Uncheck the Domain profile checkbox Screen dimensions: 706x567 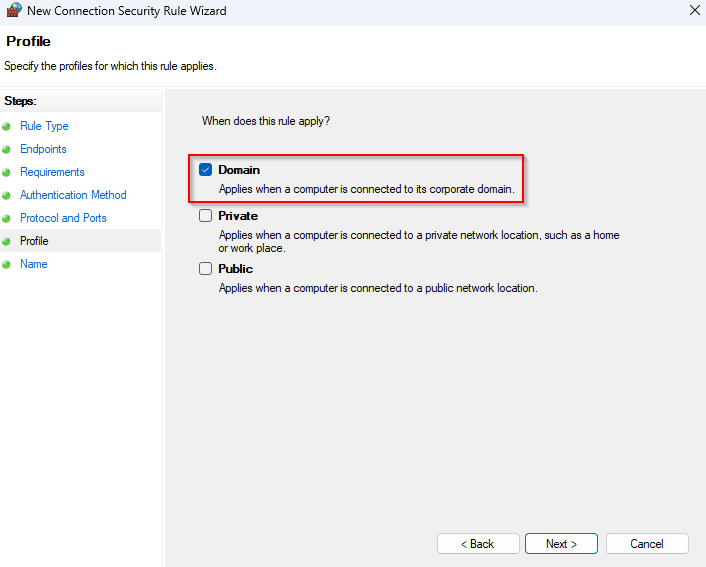click(x=206, y=170)
